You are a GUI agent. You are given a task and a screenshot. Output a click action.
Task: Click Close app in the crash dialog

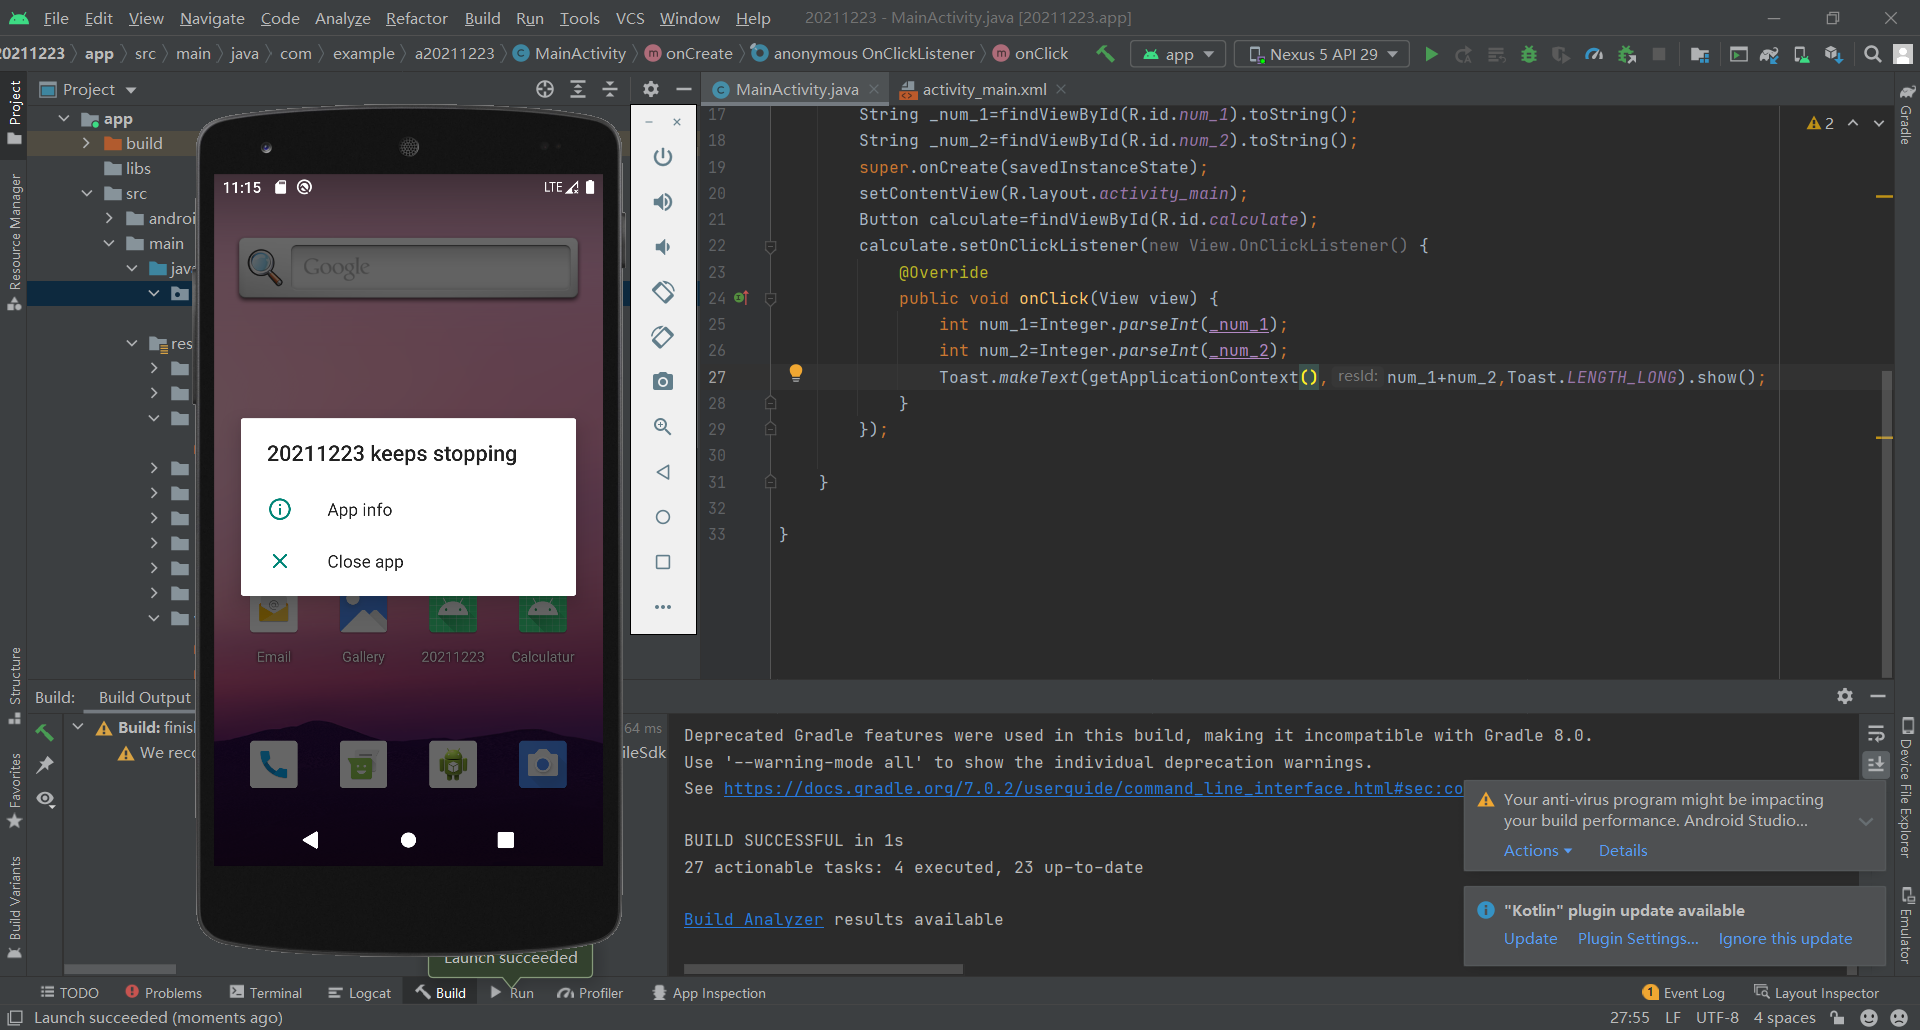[365, 562]
